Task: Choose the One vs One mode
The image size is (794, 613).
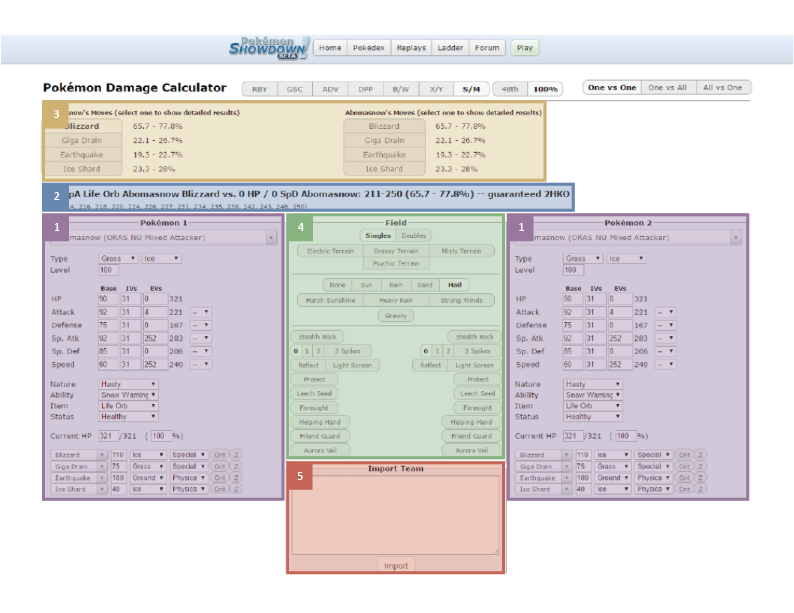Action: point(612,88)
